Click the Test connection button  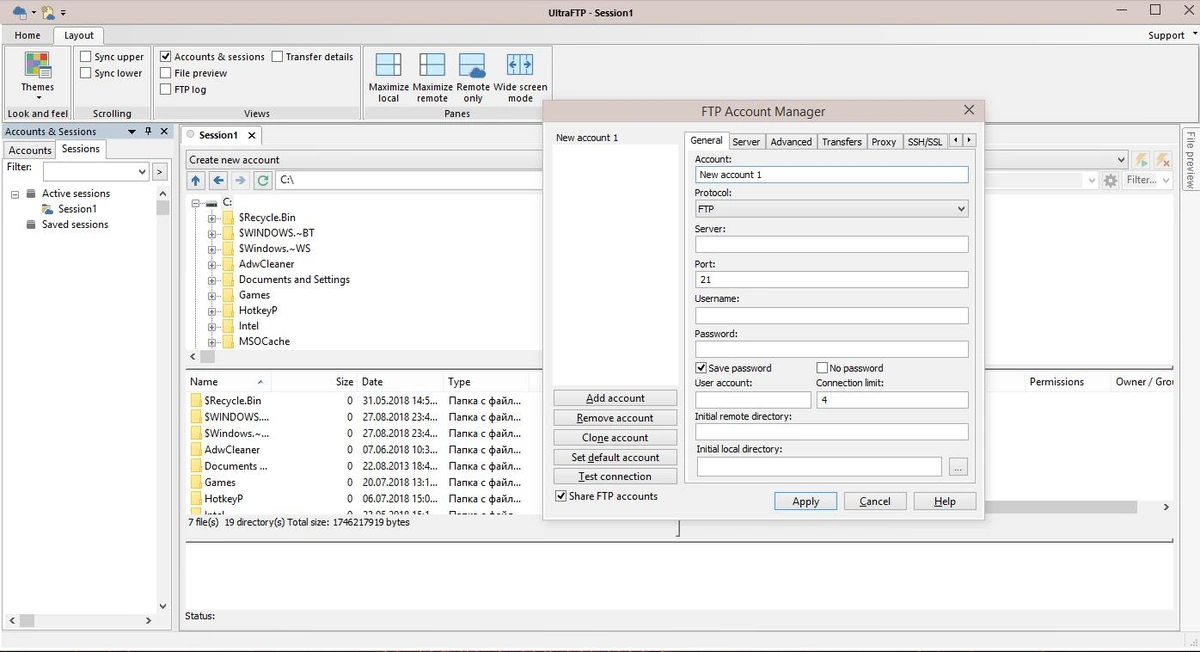click(x=615, y=477)
